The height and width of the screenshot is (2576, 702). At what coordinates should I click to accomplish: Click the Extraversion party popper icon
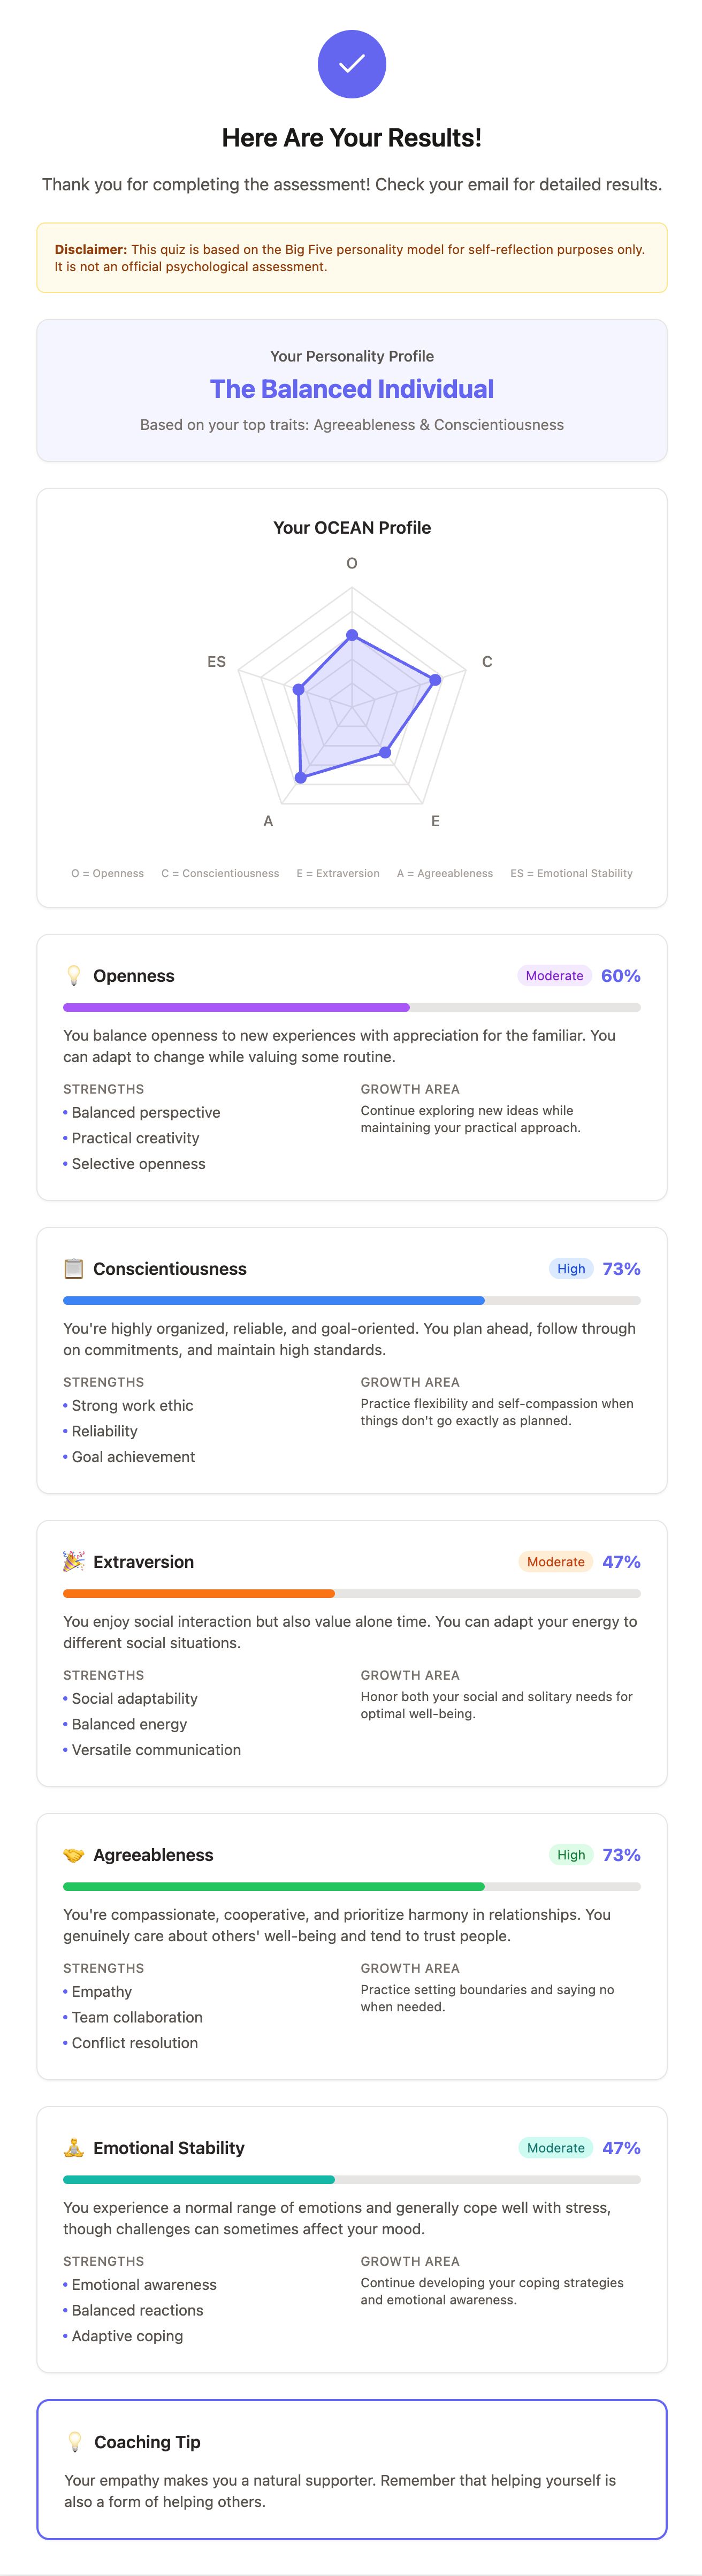(x=73, y=1561)
